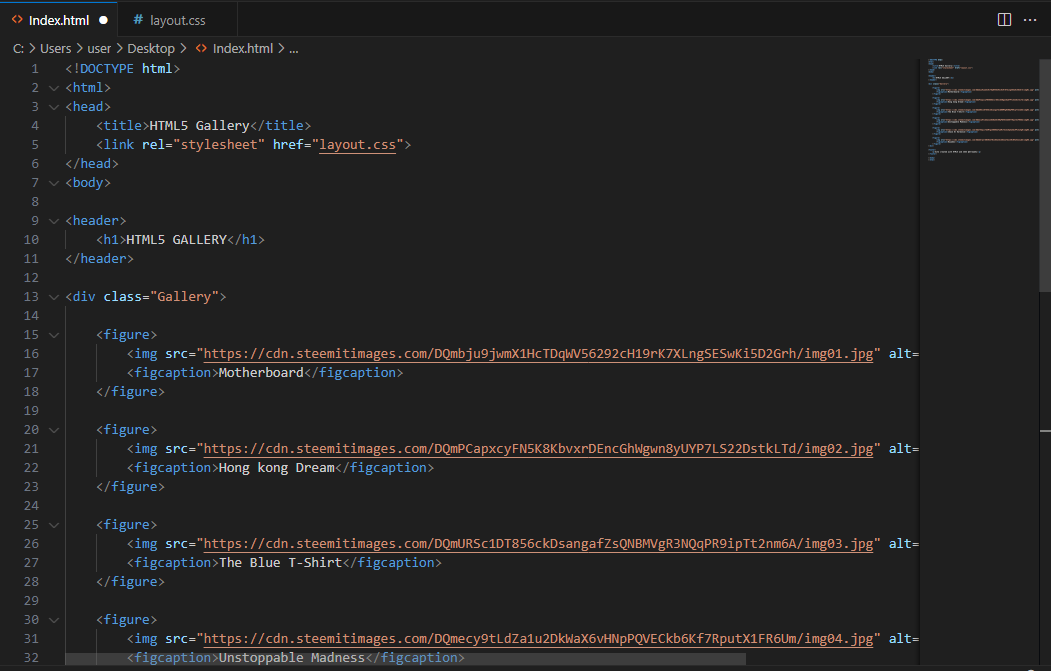
Task: Click the HTML file icon in the Index.html tab
Action: (x=17, y=20)
